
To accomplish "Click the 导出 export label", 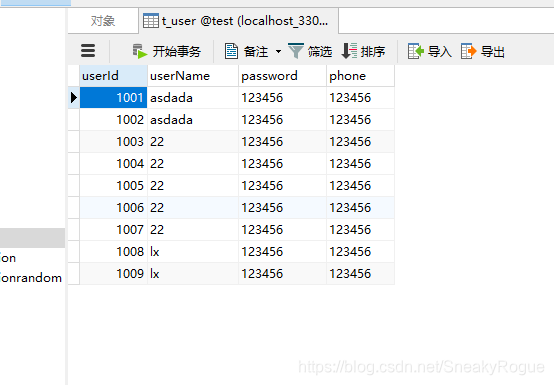I will (493, 52).
